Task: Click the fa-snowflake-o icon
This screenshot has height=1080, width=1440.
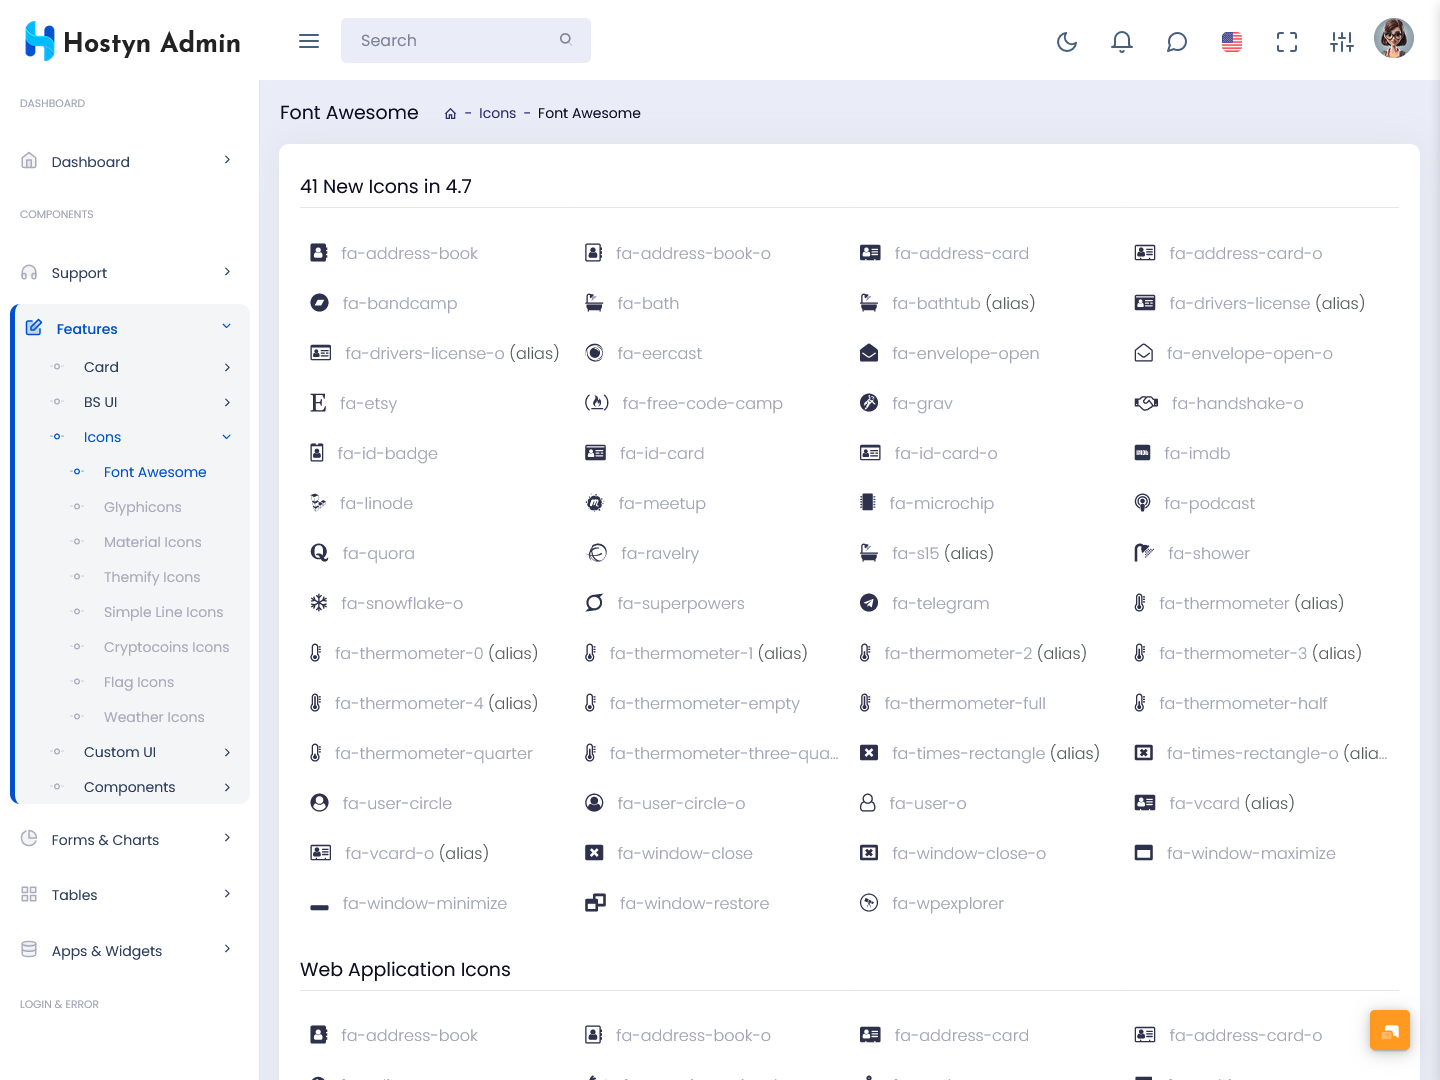Action: click(x=319, y=603)
